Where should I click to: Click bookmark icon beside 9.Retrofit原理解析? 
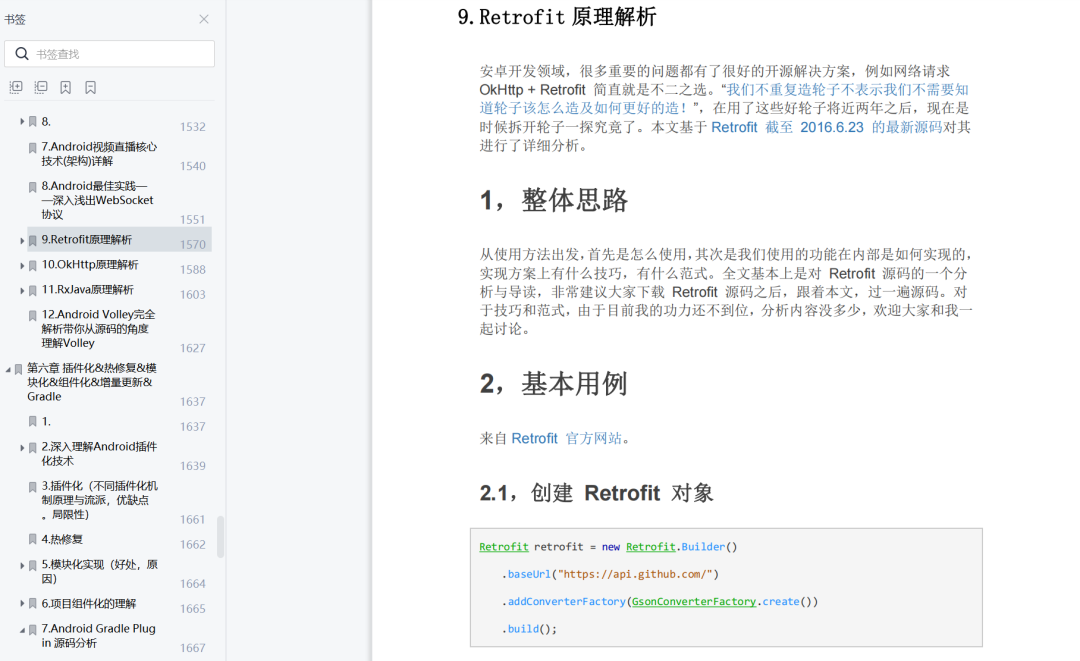point(32,240)
